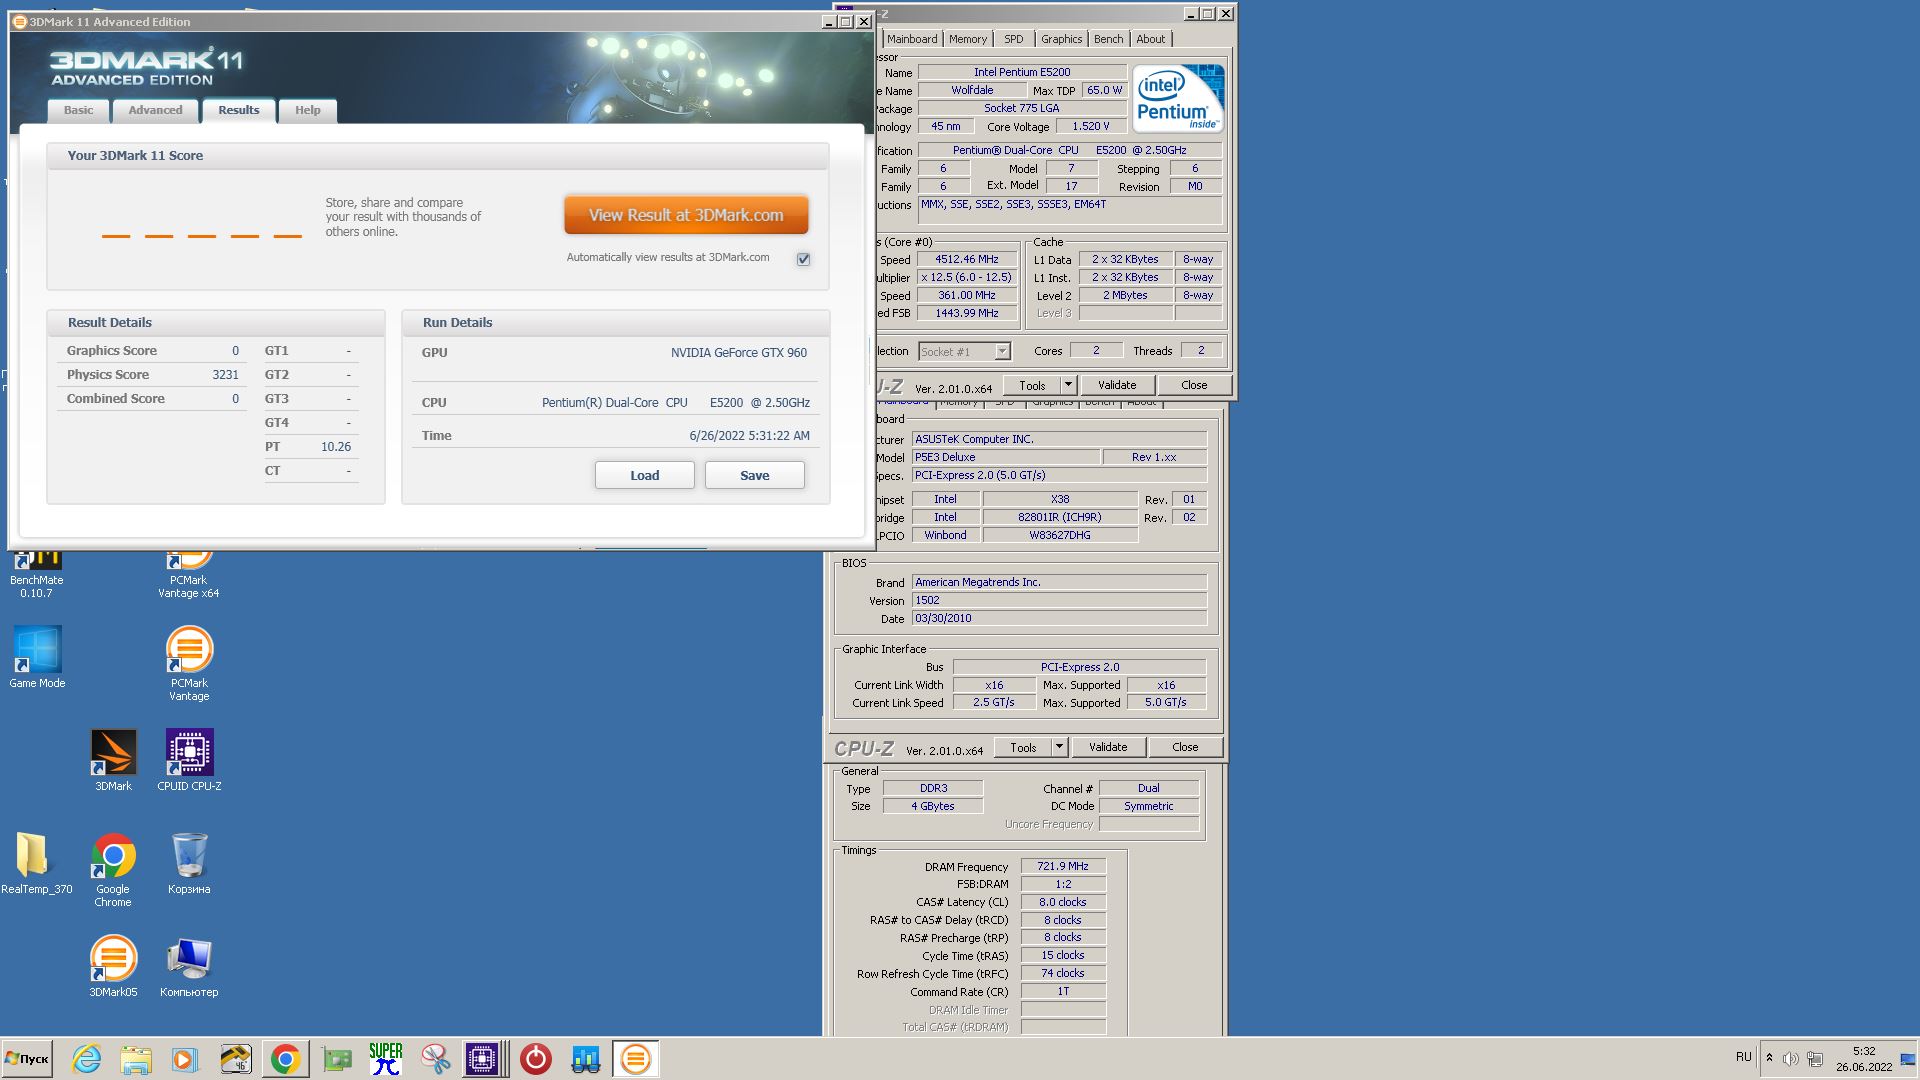Click the clock showing 5:32
Viewport: 1920px width, 1080px height.
1864,1059
